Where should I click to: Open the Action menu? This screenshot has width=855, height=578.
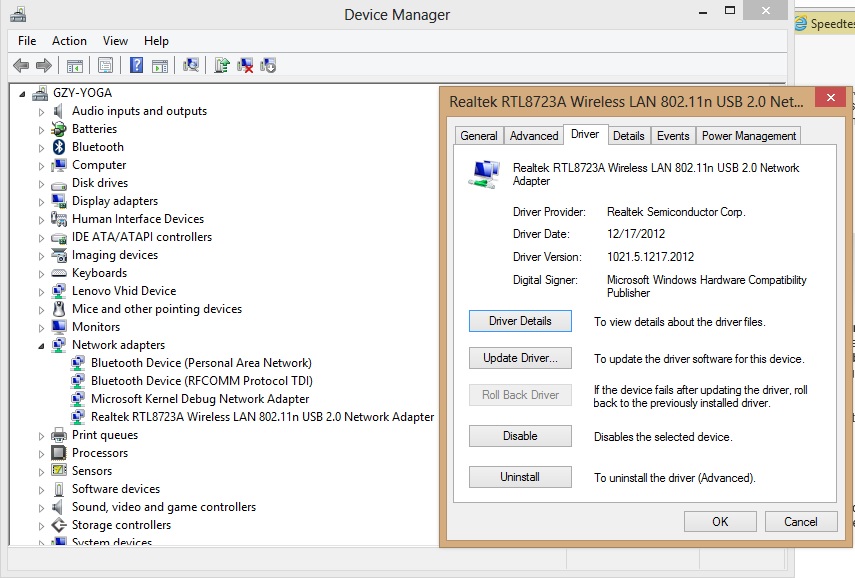click(x=69, y=41)
